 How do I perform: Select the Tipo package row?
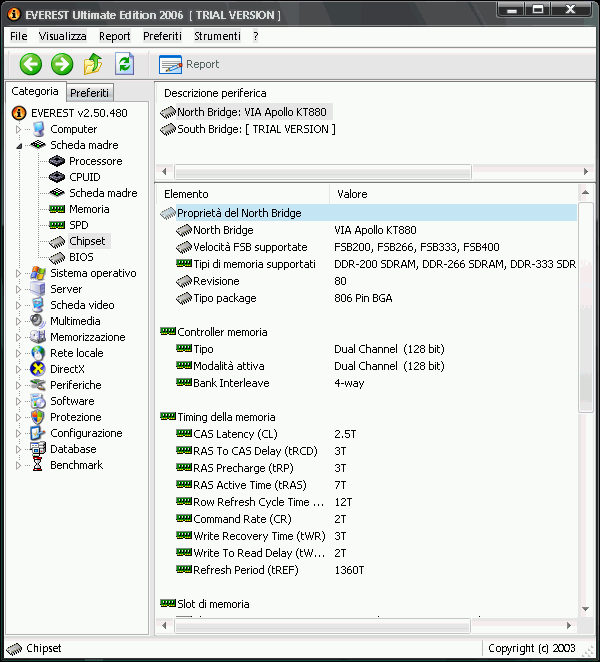[x=368, y=298]
